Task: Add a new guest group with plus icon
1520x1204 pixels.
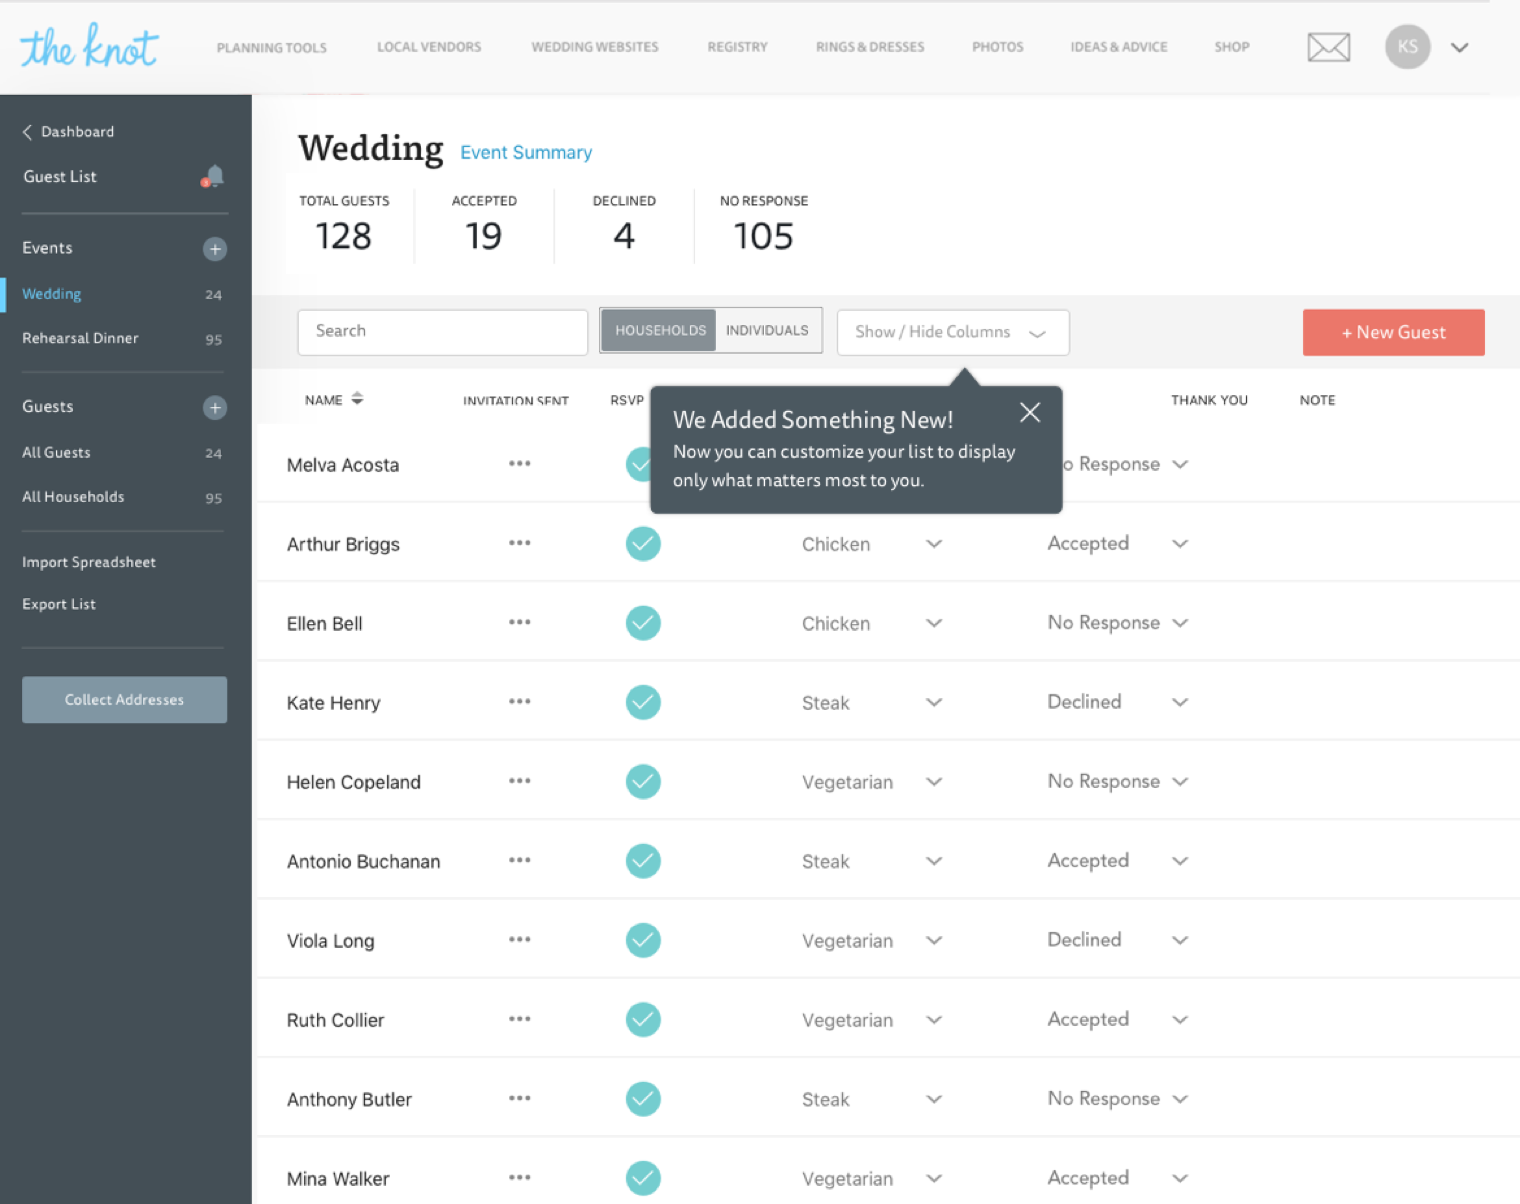Action: (x=215, y=407)
